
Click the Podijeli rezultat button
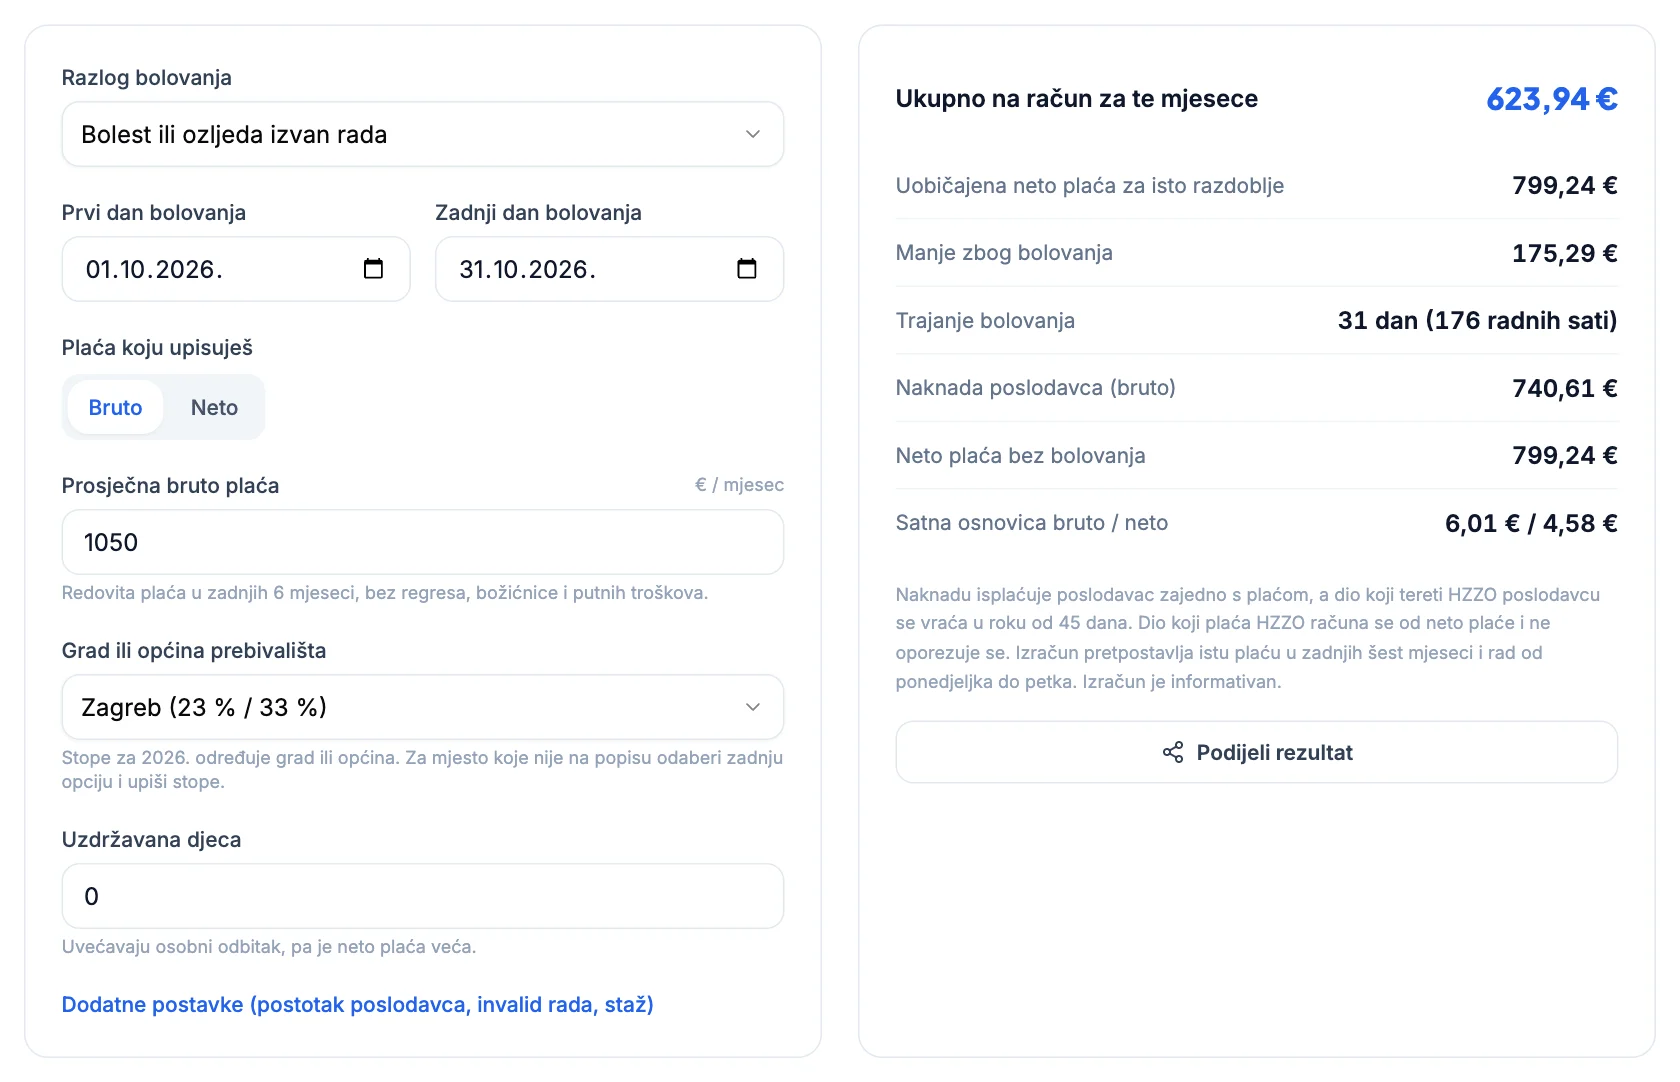pyautogui.click(x=1257, y=752)
